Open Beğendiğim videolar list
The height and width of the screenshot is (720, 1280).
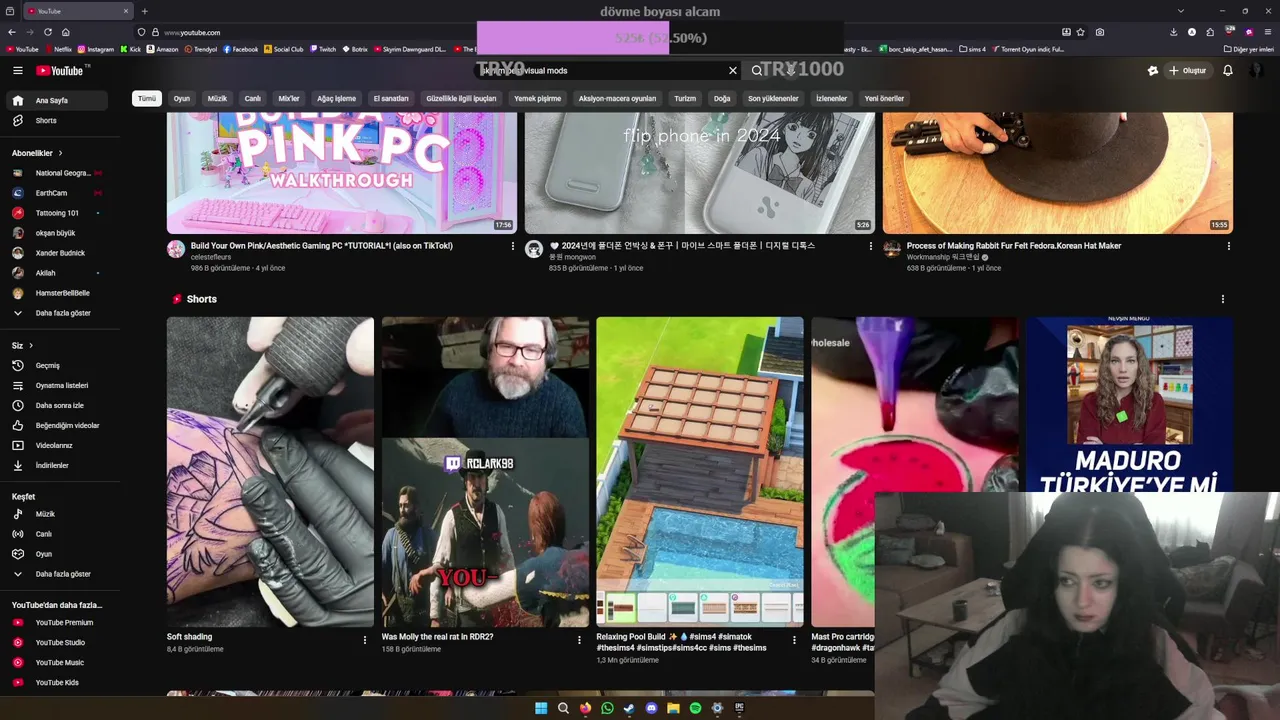coord(58,425)
